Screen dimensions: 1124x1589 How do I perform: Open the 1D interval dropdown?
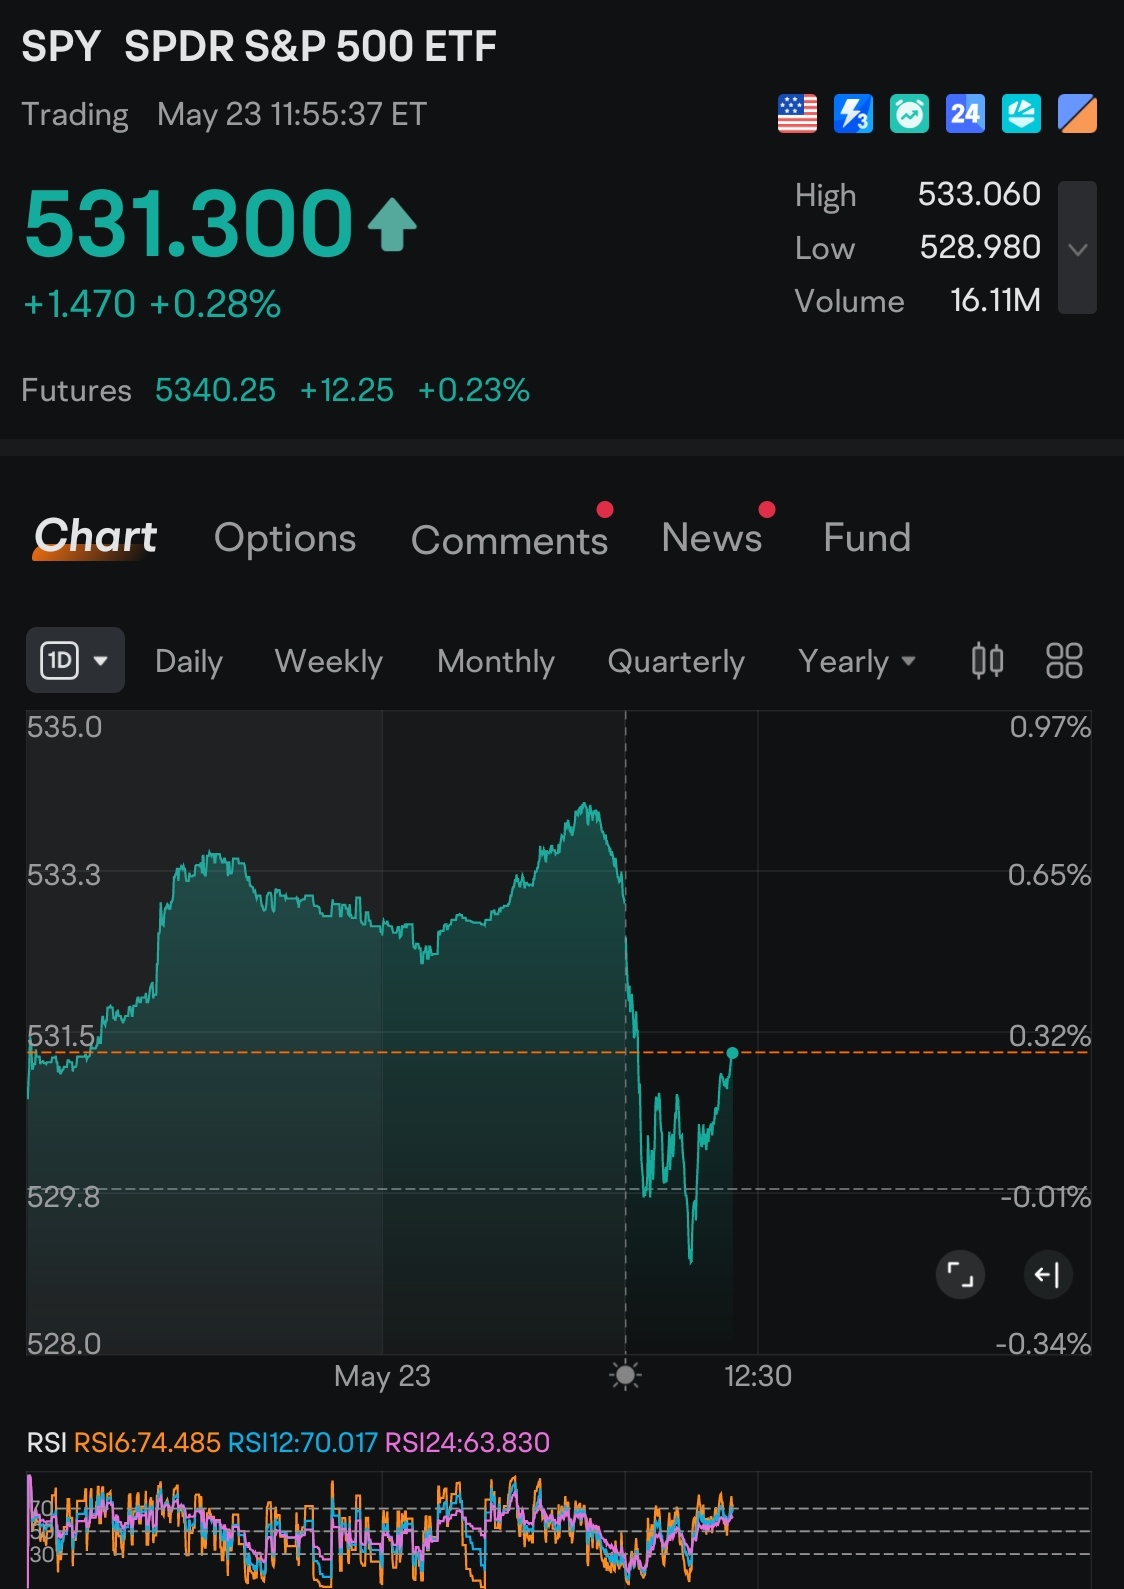[75, 660]
